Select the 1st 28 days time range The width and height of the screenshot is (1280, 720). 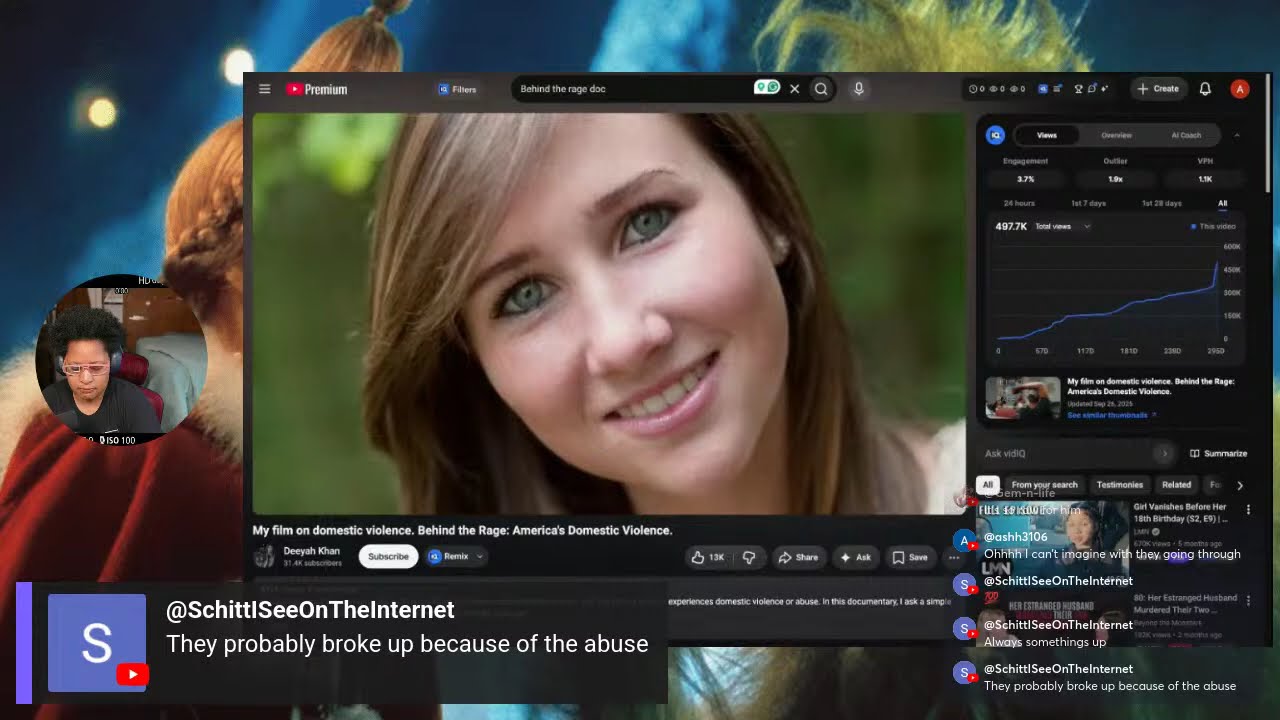(1161, 203)
